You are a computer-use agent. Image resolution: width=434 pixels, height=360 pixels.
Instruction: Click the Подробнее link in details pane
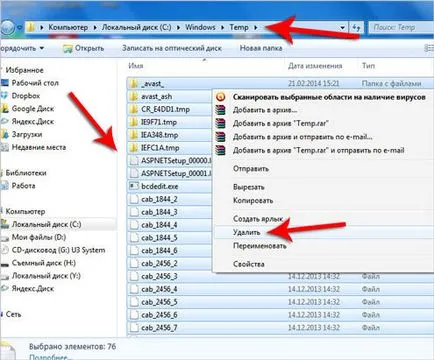[50, 357]
